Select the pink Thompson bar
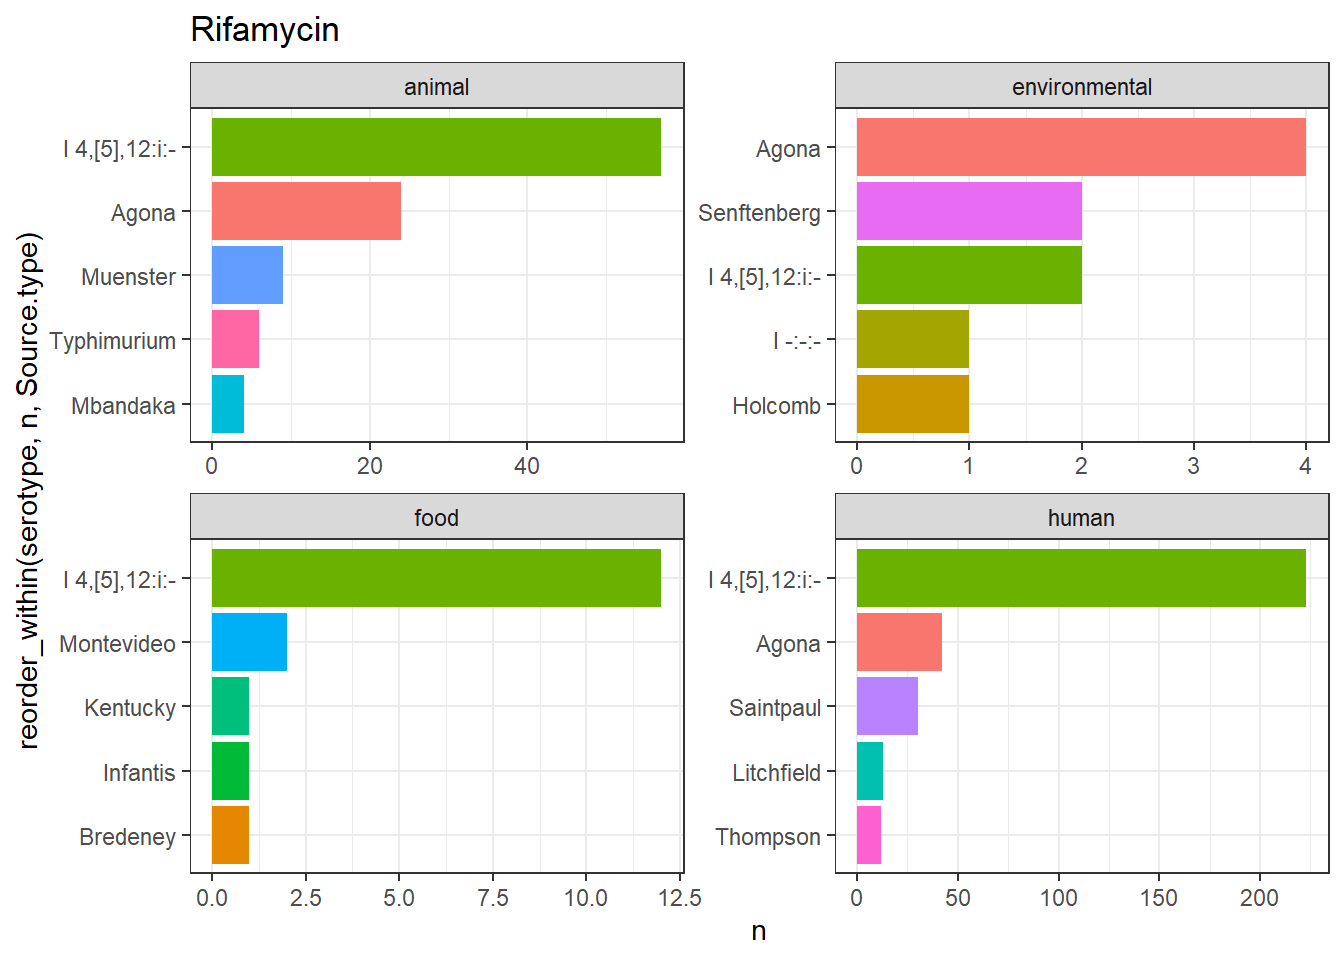Image resolution: width=1344 pixels, height=960 pixels. (x=869, y=835)
